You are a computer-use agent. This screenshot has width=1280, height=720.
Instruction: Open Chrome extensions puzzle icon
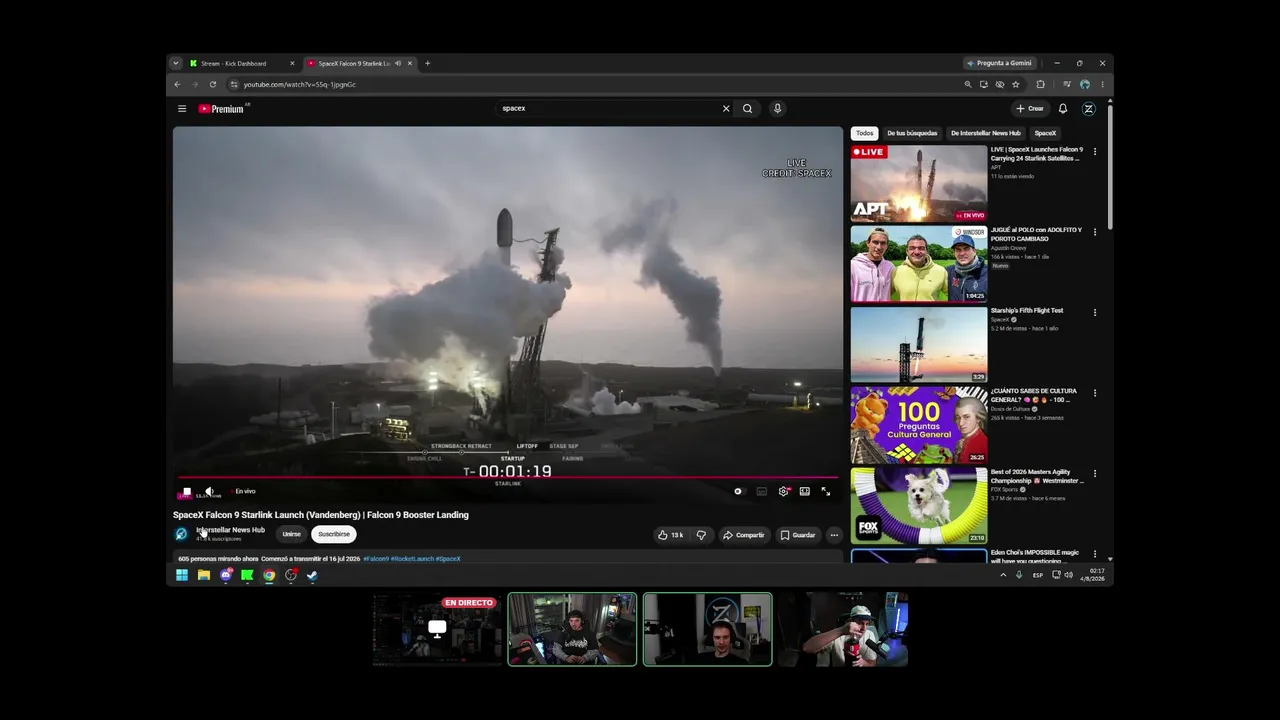tap(1041, 85)
